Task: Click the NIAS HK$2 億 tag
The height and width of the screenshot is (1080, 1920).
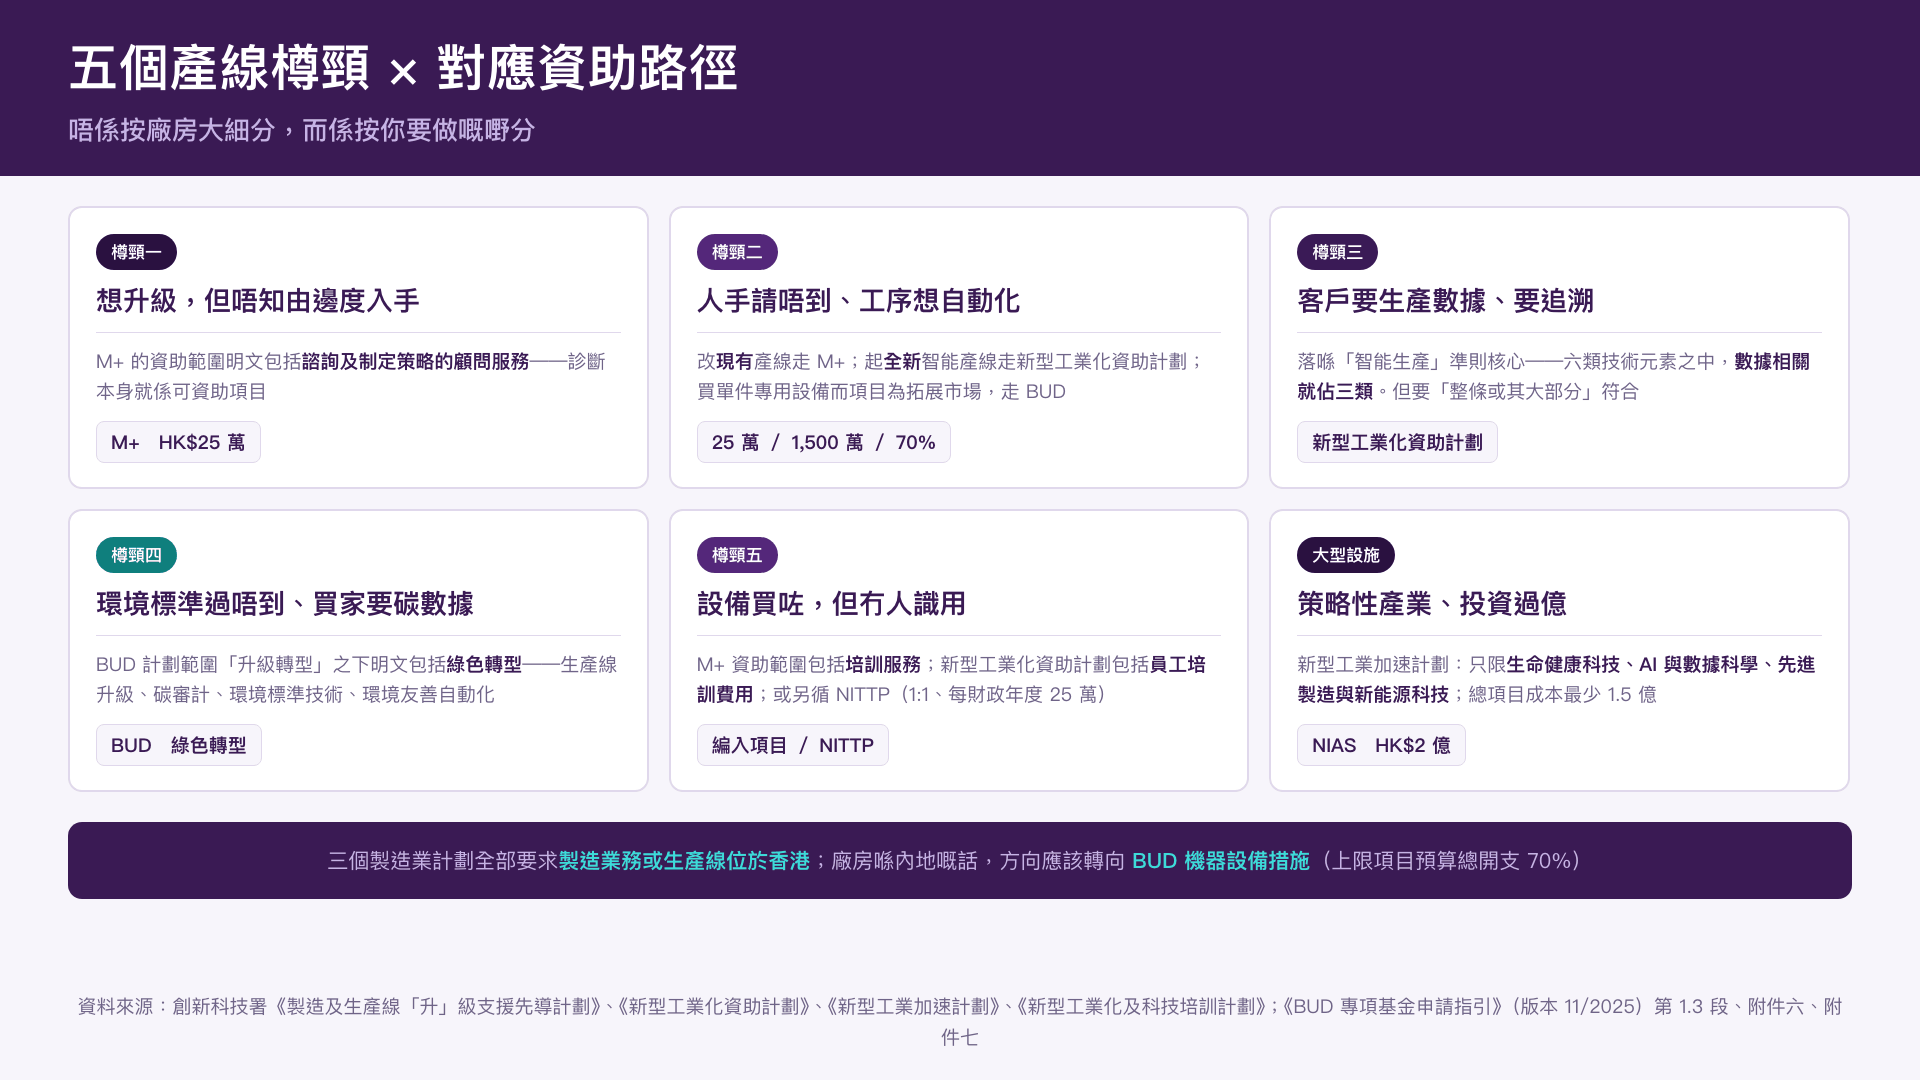Action: click(x=1381, y=745)
